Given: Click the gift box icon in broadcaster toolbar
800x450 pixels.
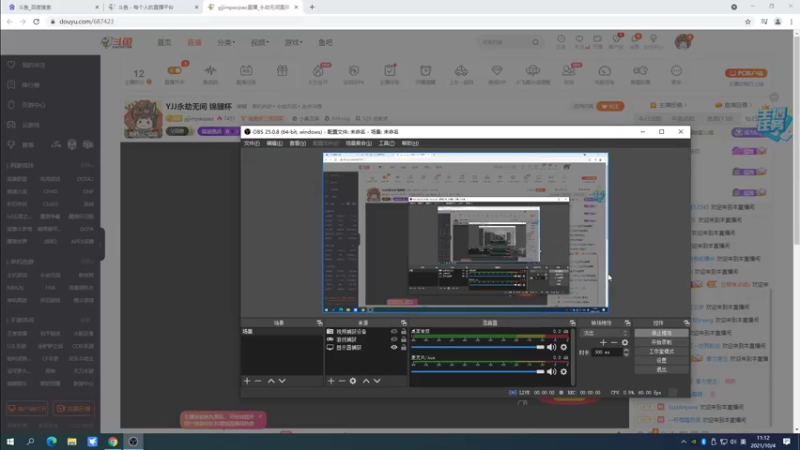Looking at the screenshot, I should [282, 71].
